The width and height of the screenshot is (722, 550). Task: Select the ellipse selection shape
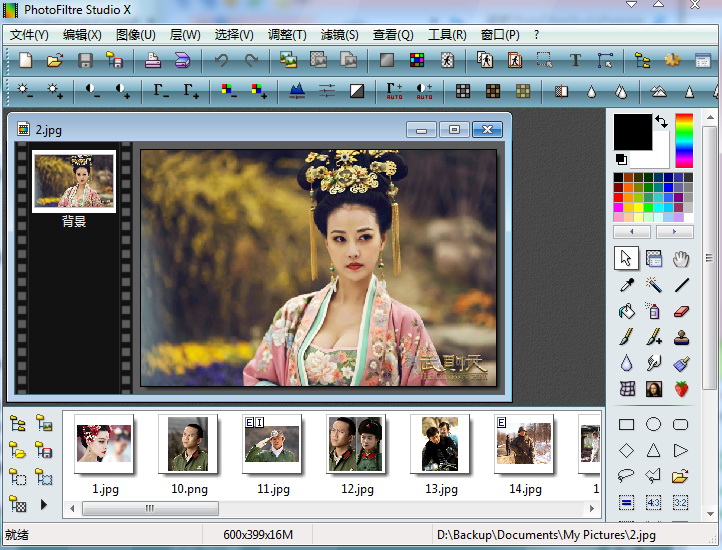[x=654, y=424]
